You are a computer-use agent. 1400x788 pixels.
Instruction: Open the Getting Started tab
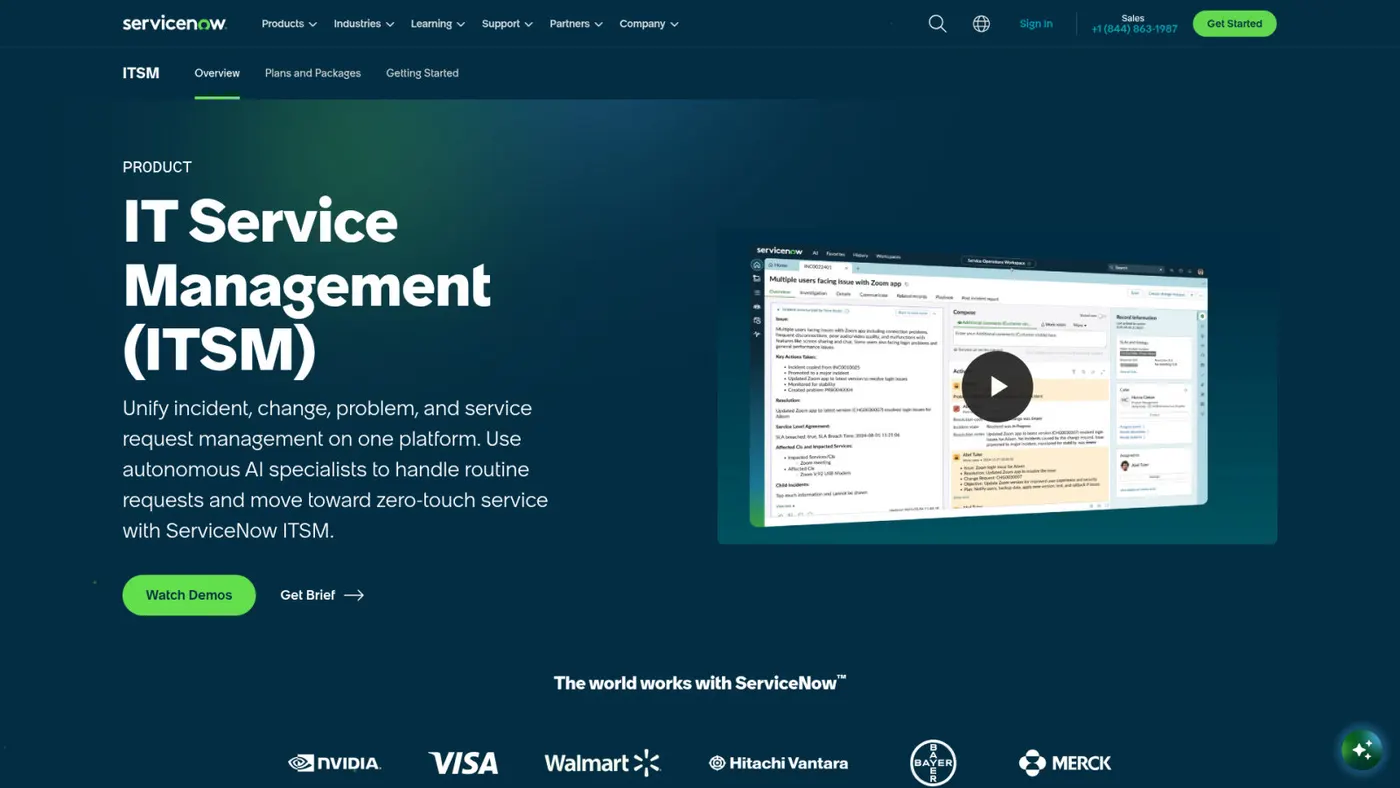tap(422, 73)
